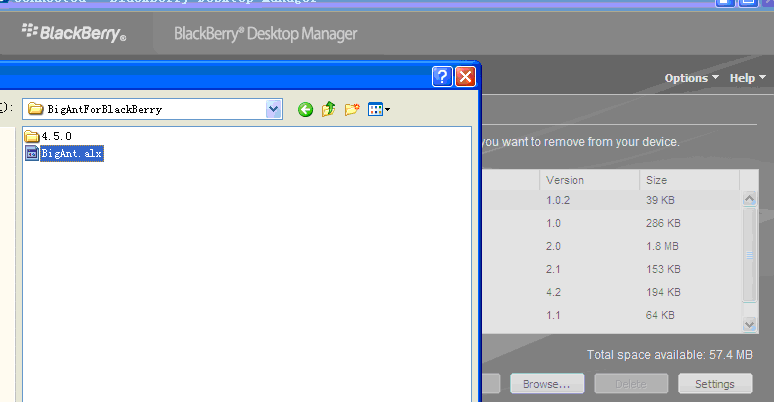Select the BigAnt.alx file
This screenshot has width=774, height=402.
(x=65, y=154)
